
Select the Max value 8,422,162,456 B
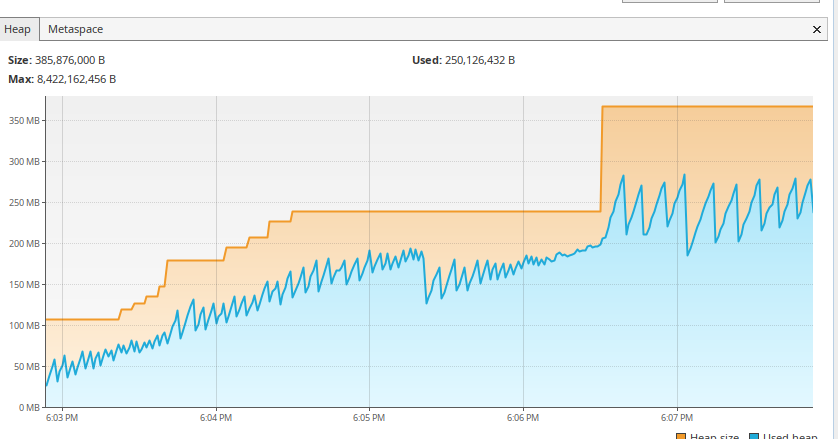pyautogui.click(x=76, y=79)
